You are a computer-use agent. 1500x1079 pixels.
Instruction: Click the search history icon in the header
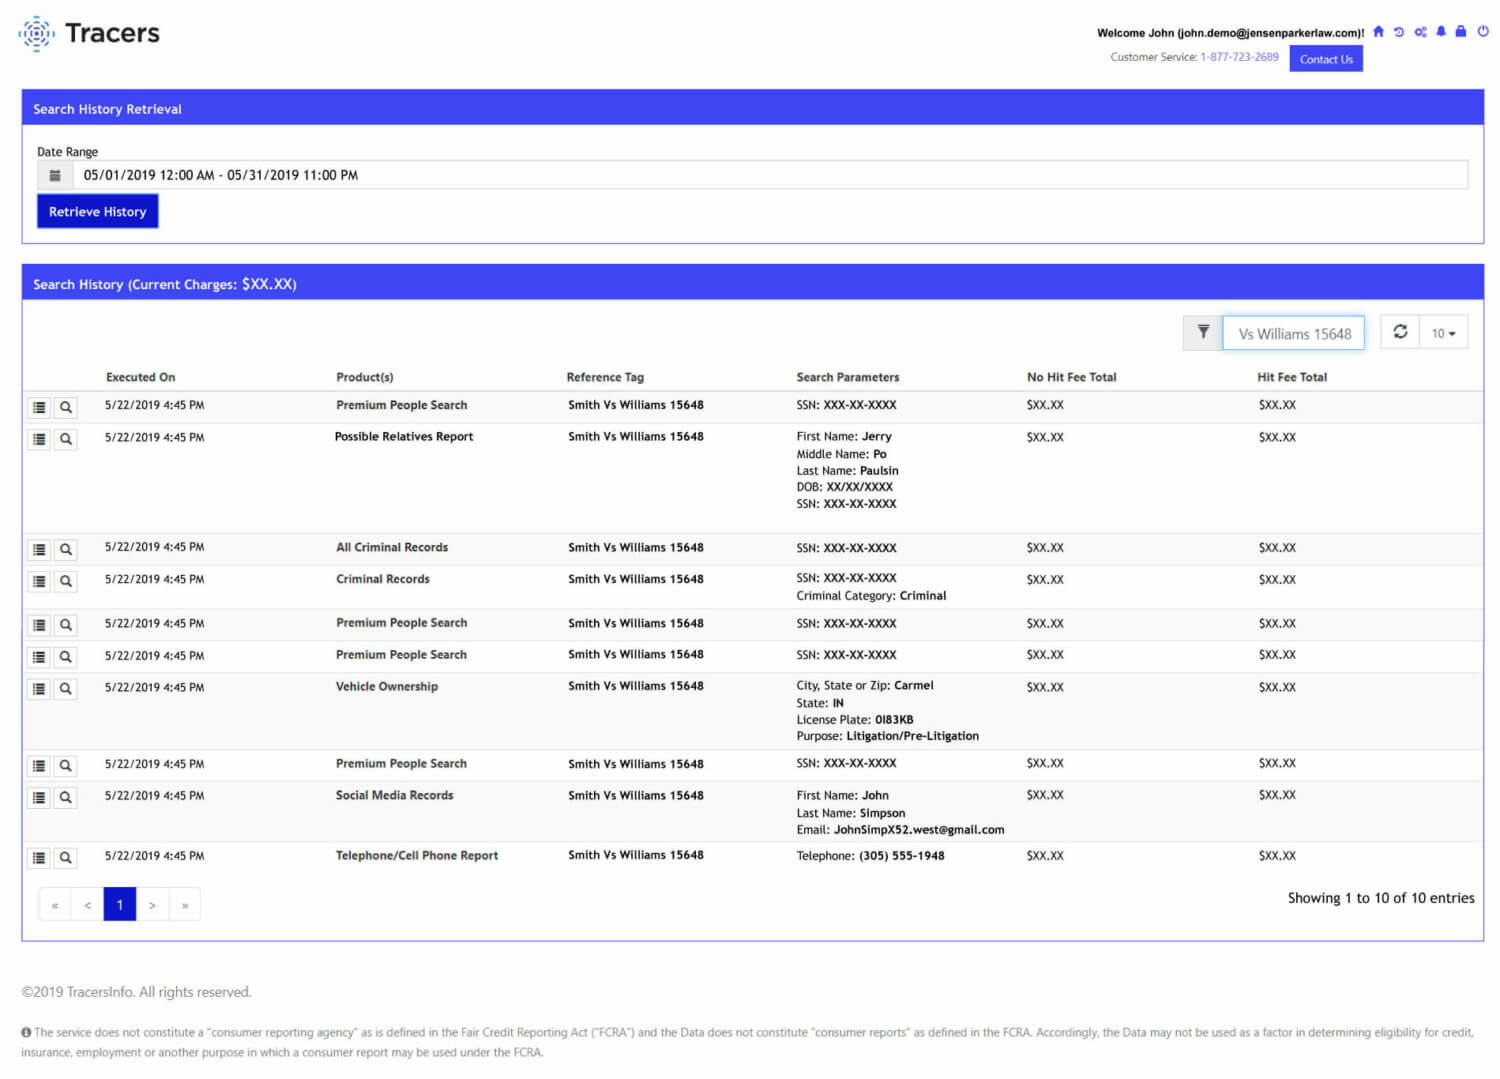click(1399, 31)
